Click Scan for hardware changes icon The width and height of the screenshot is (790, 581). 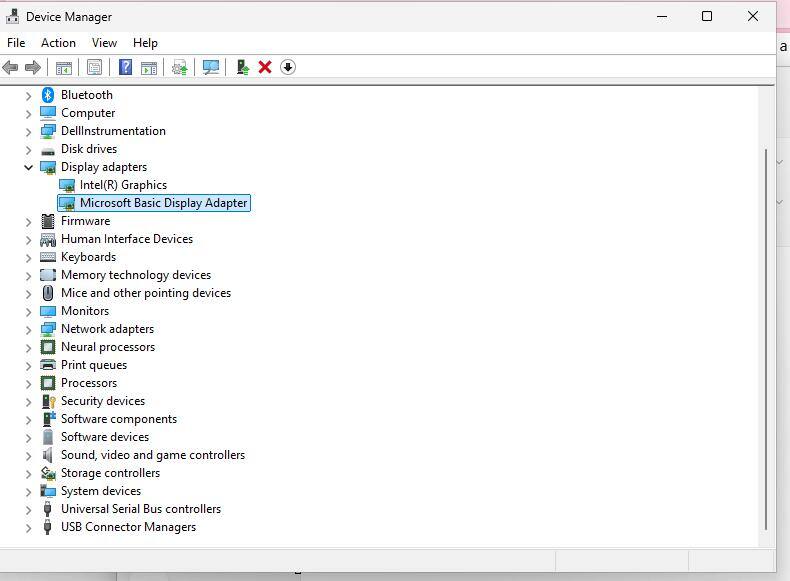point(211,67)
